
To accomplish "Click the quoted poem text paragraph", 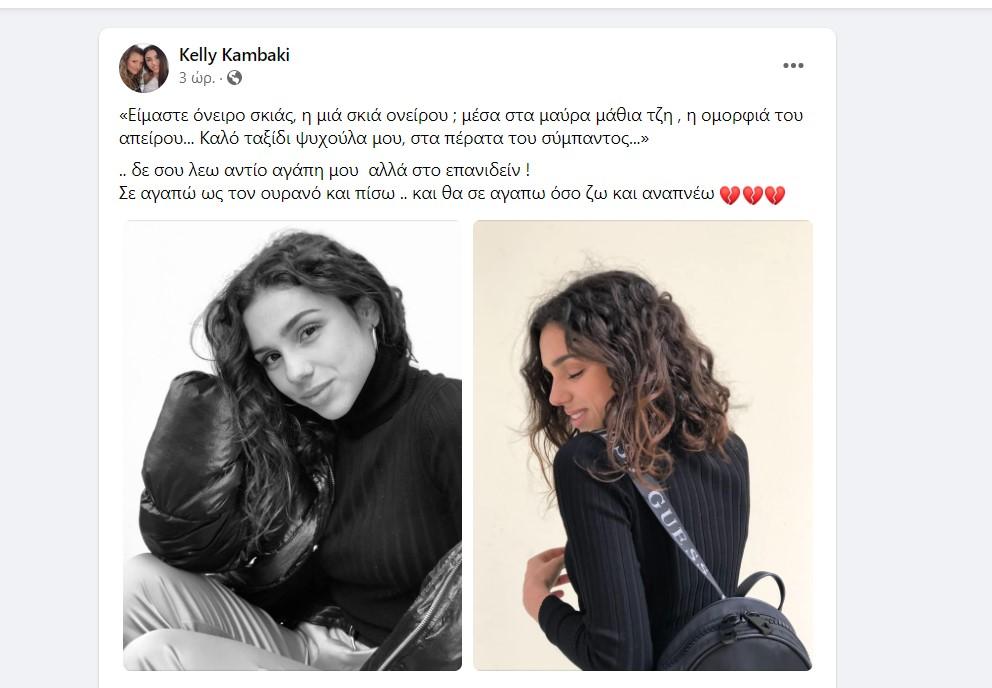I will coord(461,127).
